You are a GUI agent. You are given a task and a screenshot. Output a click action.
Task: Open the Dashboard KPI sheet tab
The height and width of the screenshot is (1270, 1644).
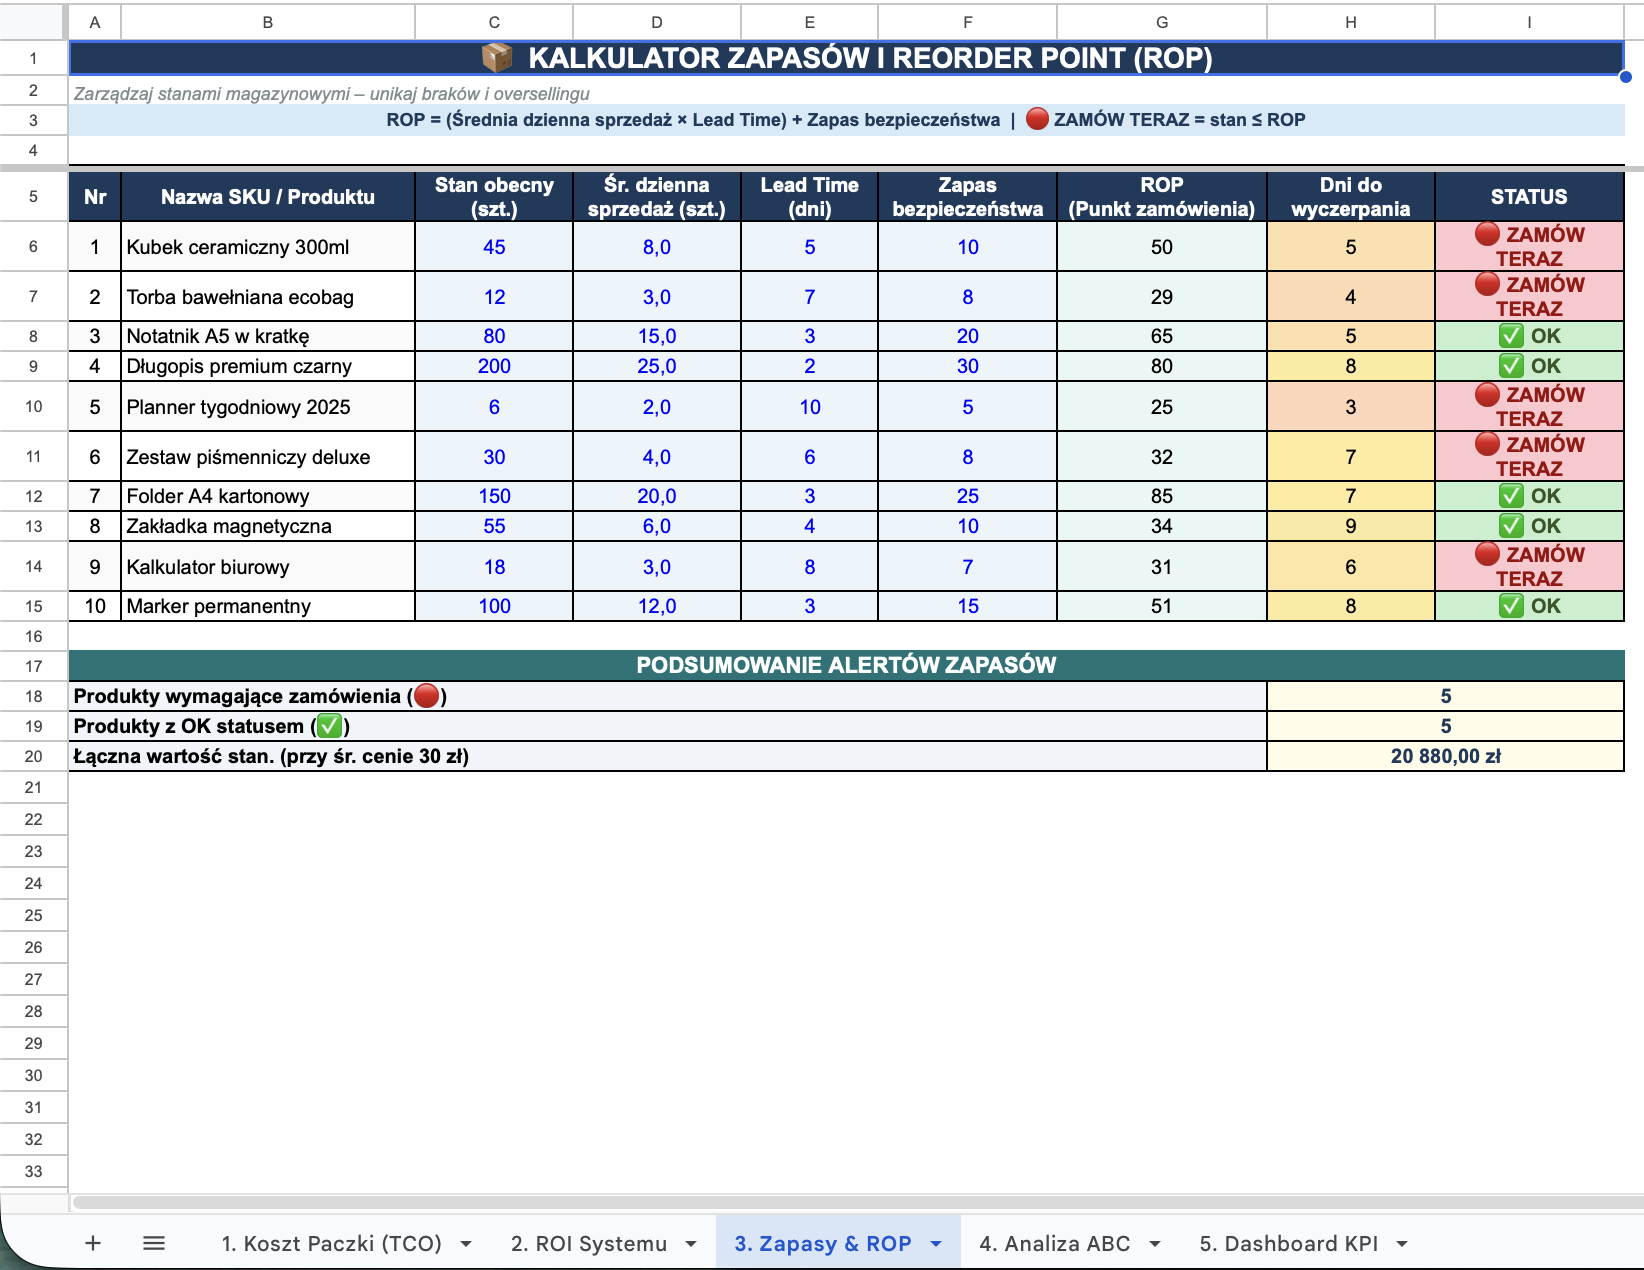pyautogui.click(x=1288, y=1244)
